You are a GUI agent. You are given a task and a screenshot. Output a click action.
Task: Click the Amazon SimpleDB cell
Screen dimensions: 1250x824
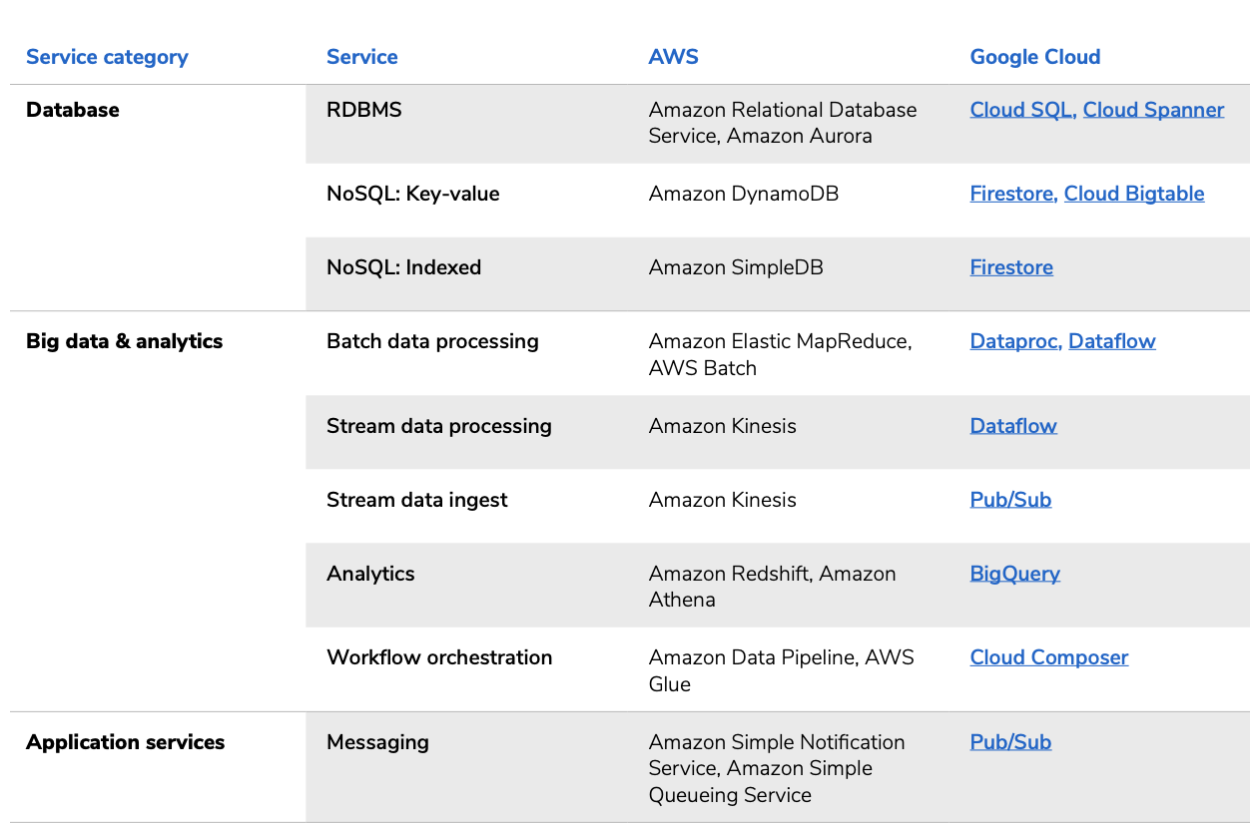coord(735,268)
